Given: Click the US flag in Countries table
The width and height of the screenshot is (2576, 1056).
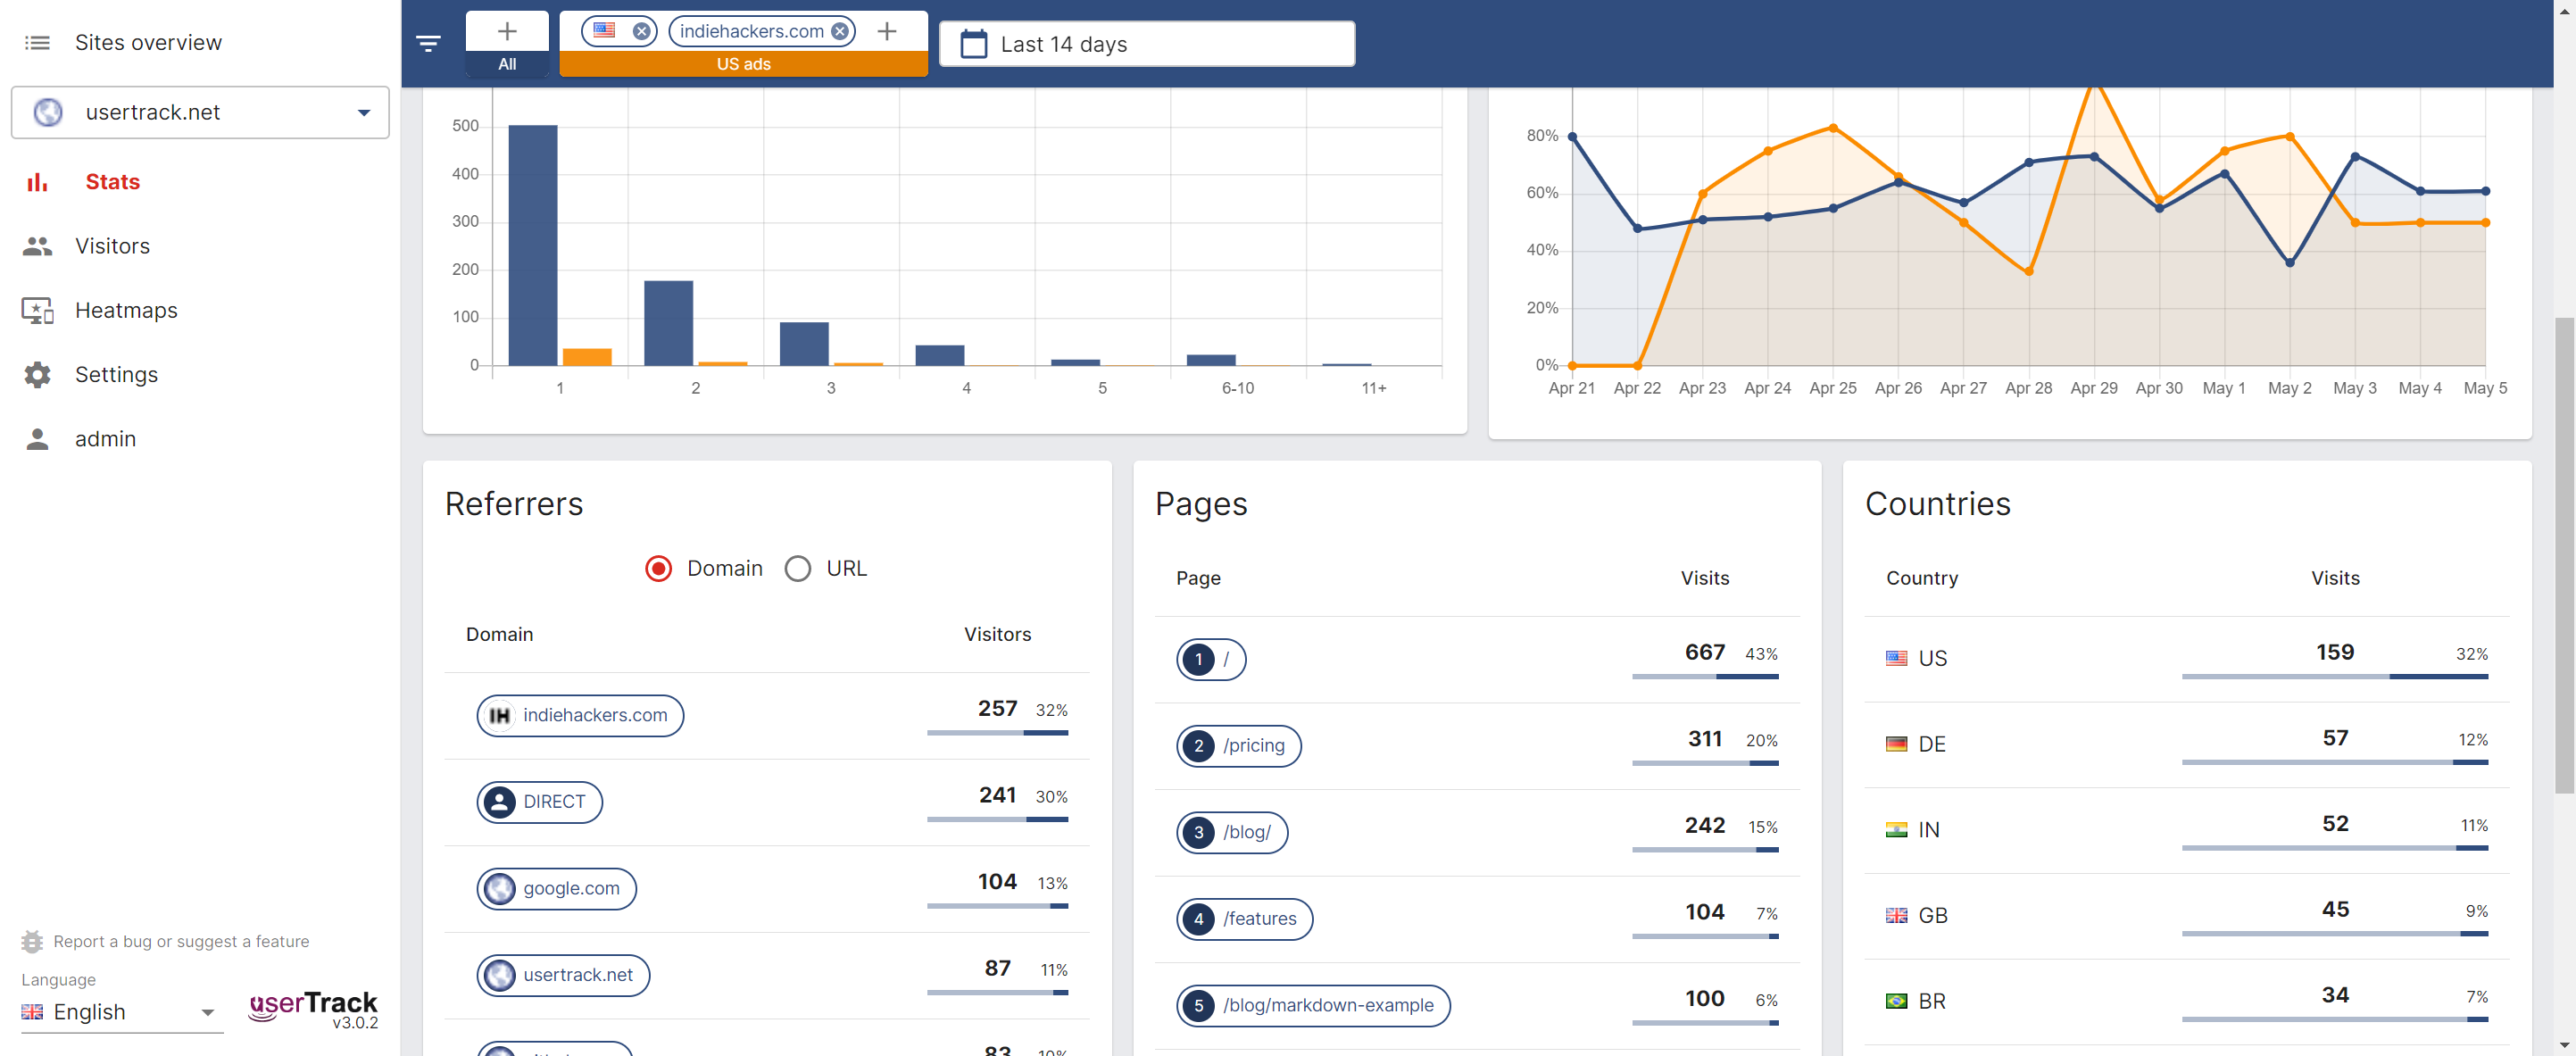Looking at the screenshot, I should pyautogui.click(x=1896, y=658).
